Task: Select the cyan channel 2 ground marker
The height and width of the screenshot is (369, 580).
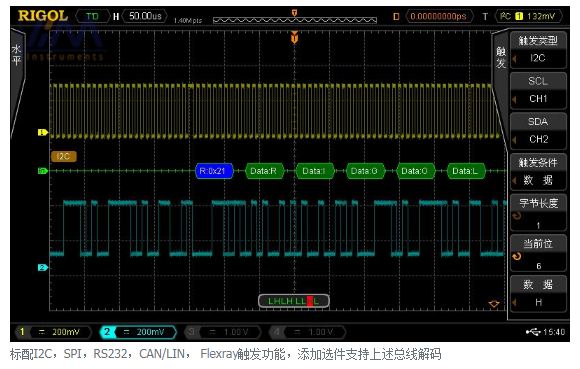Action: [x=43, y=267]
